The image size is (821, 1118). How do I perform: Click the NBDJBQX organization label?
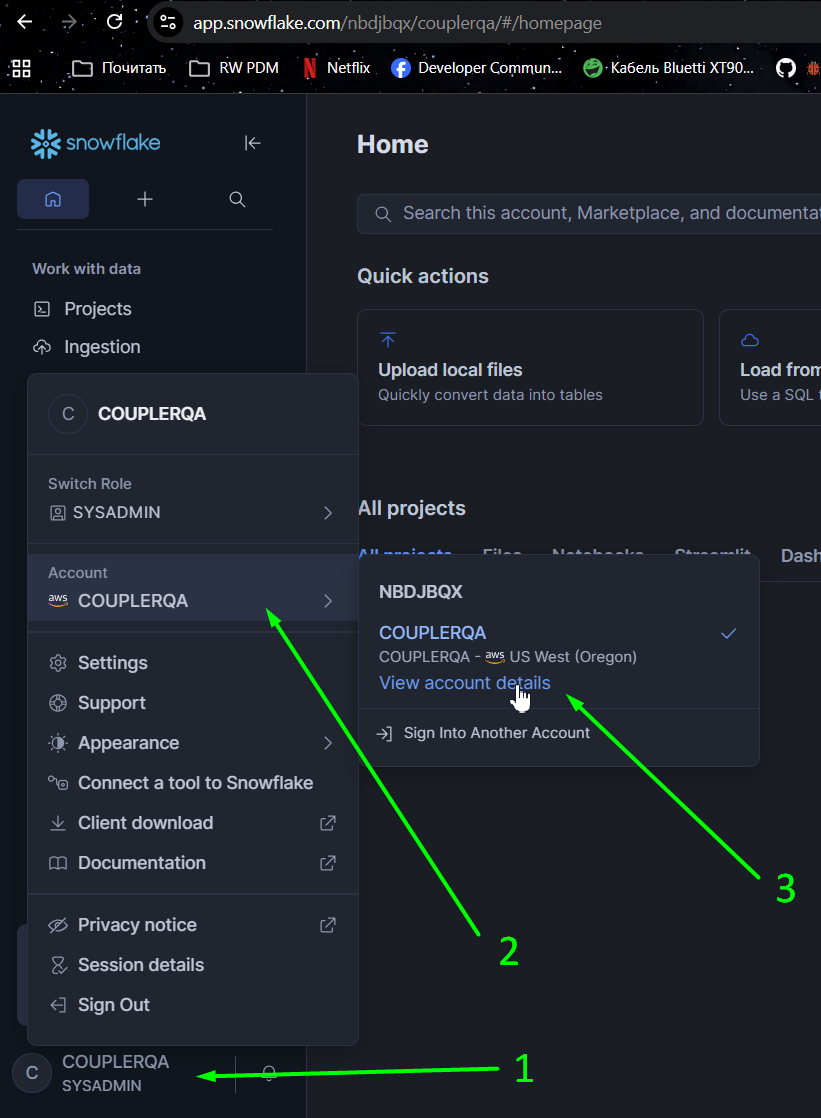tap(421, 592)
